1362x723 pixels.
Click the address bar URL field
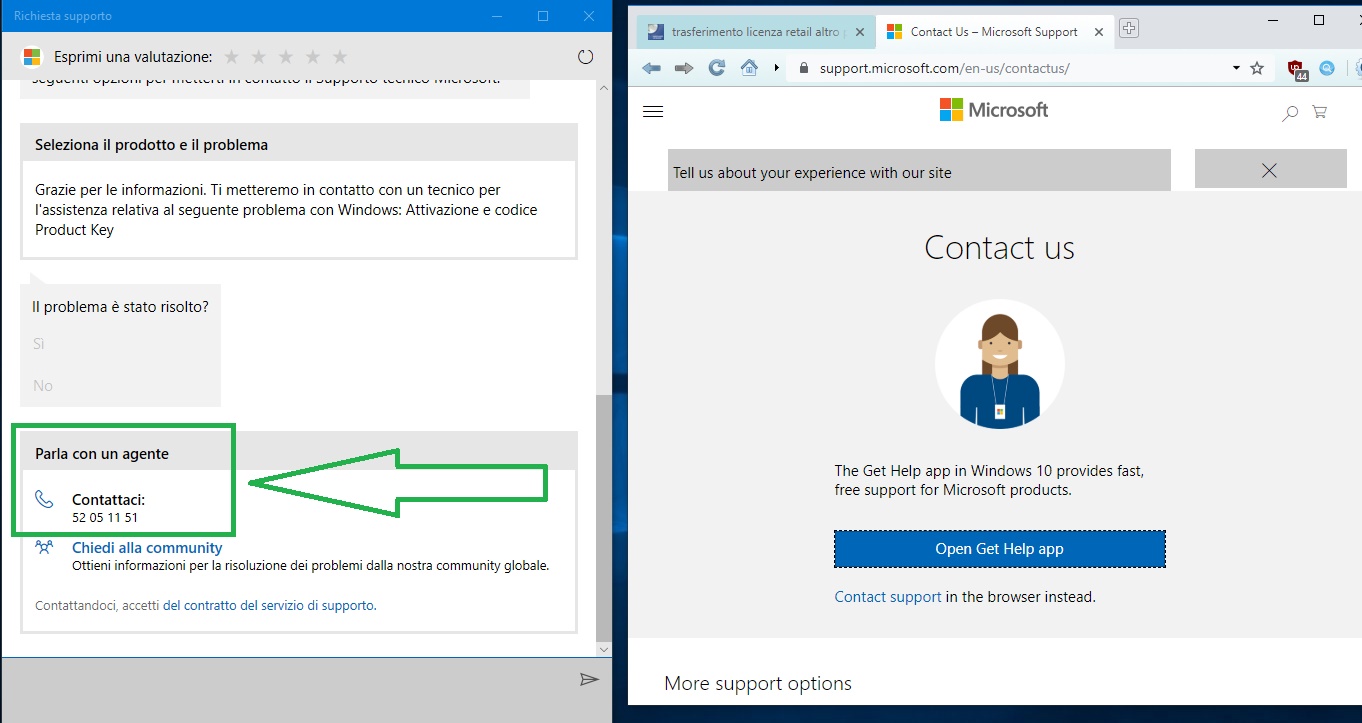coord(1020,68)
